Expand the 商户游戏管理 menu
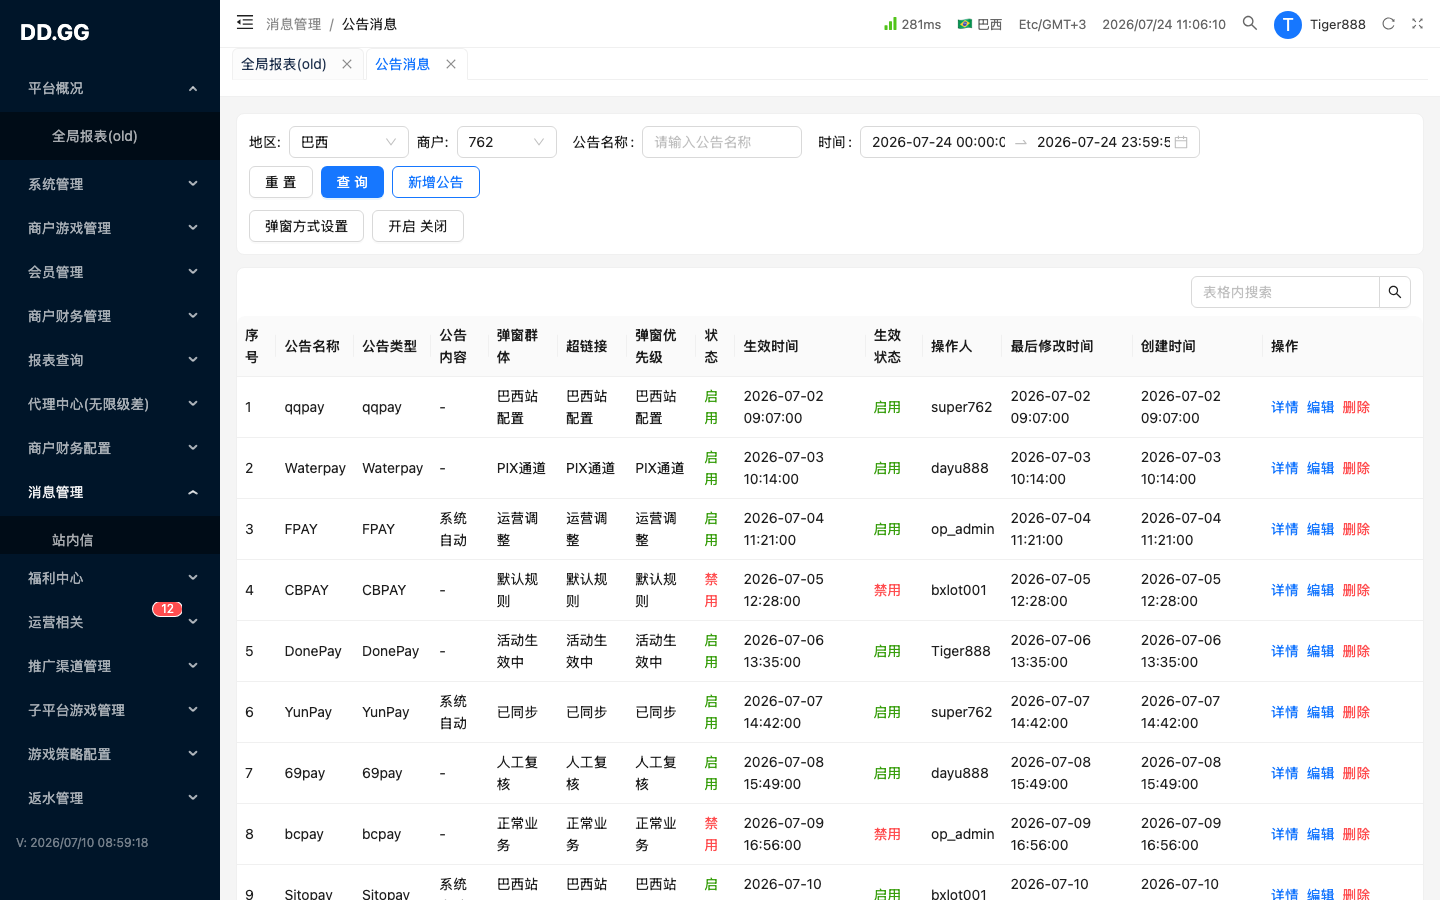 pos(110,228)
